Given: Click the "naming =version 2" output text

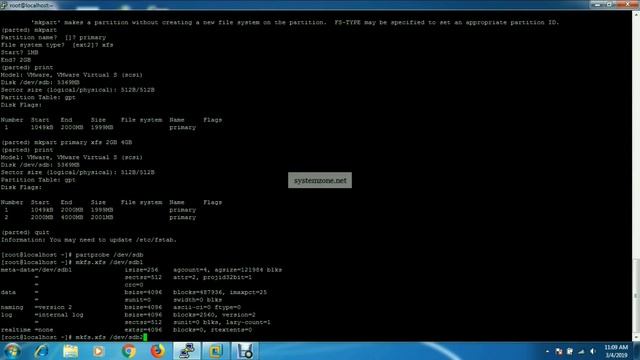Looking at the screenshot, I should point(36,307).
